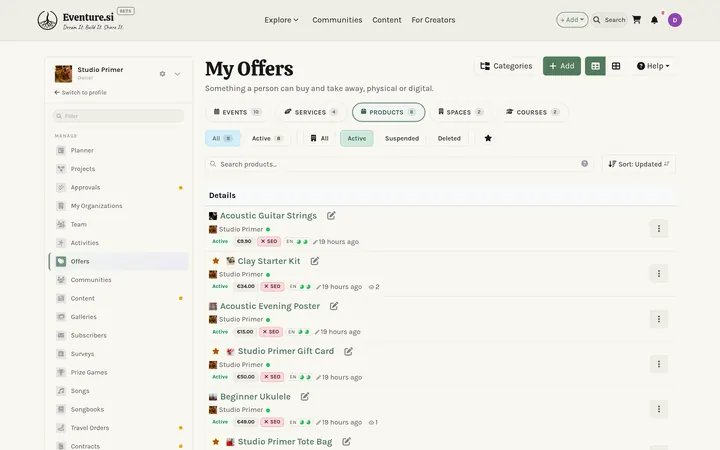Viewport: 720px width, 450px height.
Task: Open more options for Acoustic Evening Poster
Action: (658, 319)
